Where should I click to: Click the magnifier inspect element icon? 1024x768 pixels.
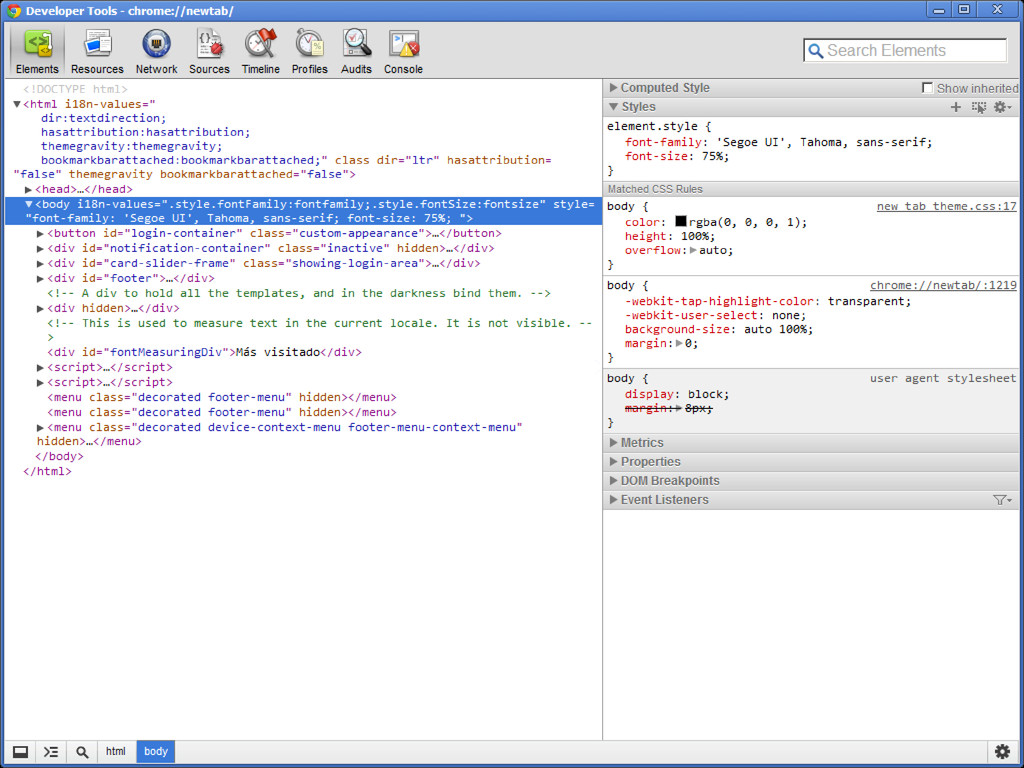(82, 752)
